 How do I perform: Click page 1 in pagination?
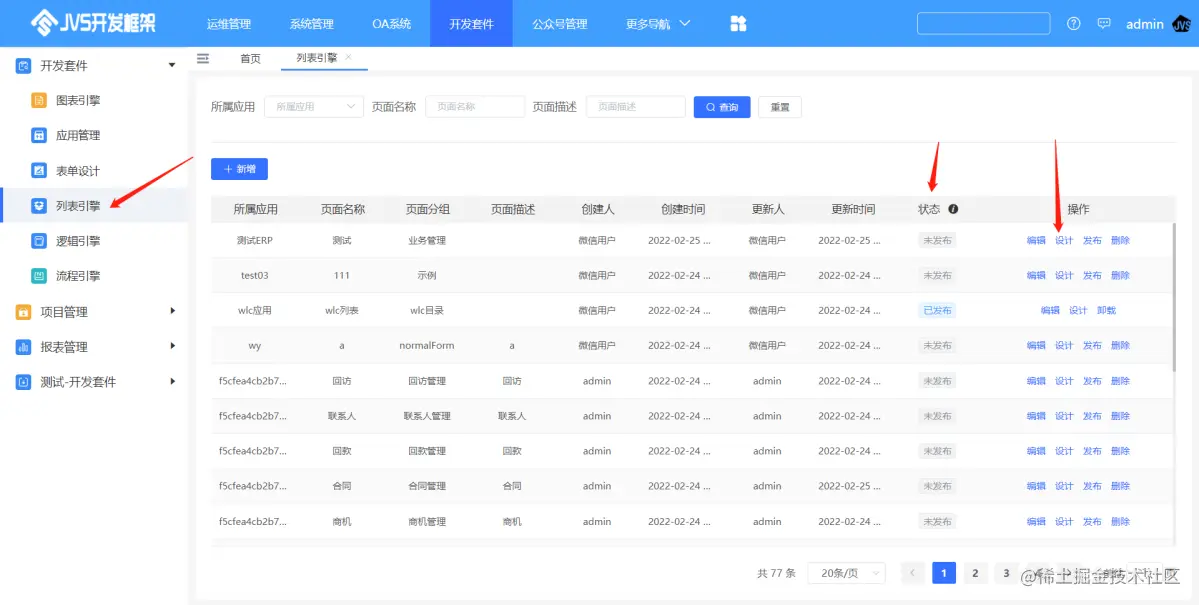[944, 573]
